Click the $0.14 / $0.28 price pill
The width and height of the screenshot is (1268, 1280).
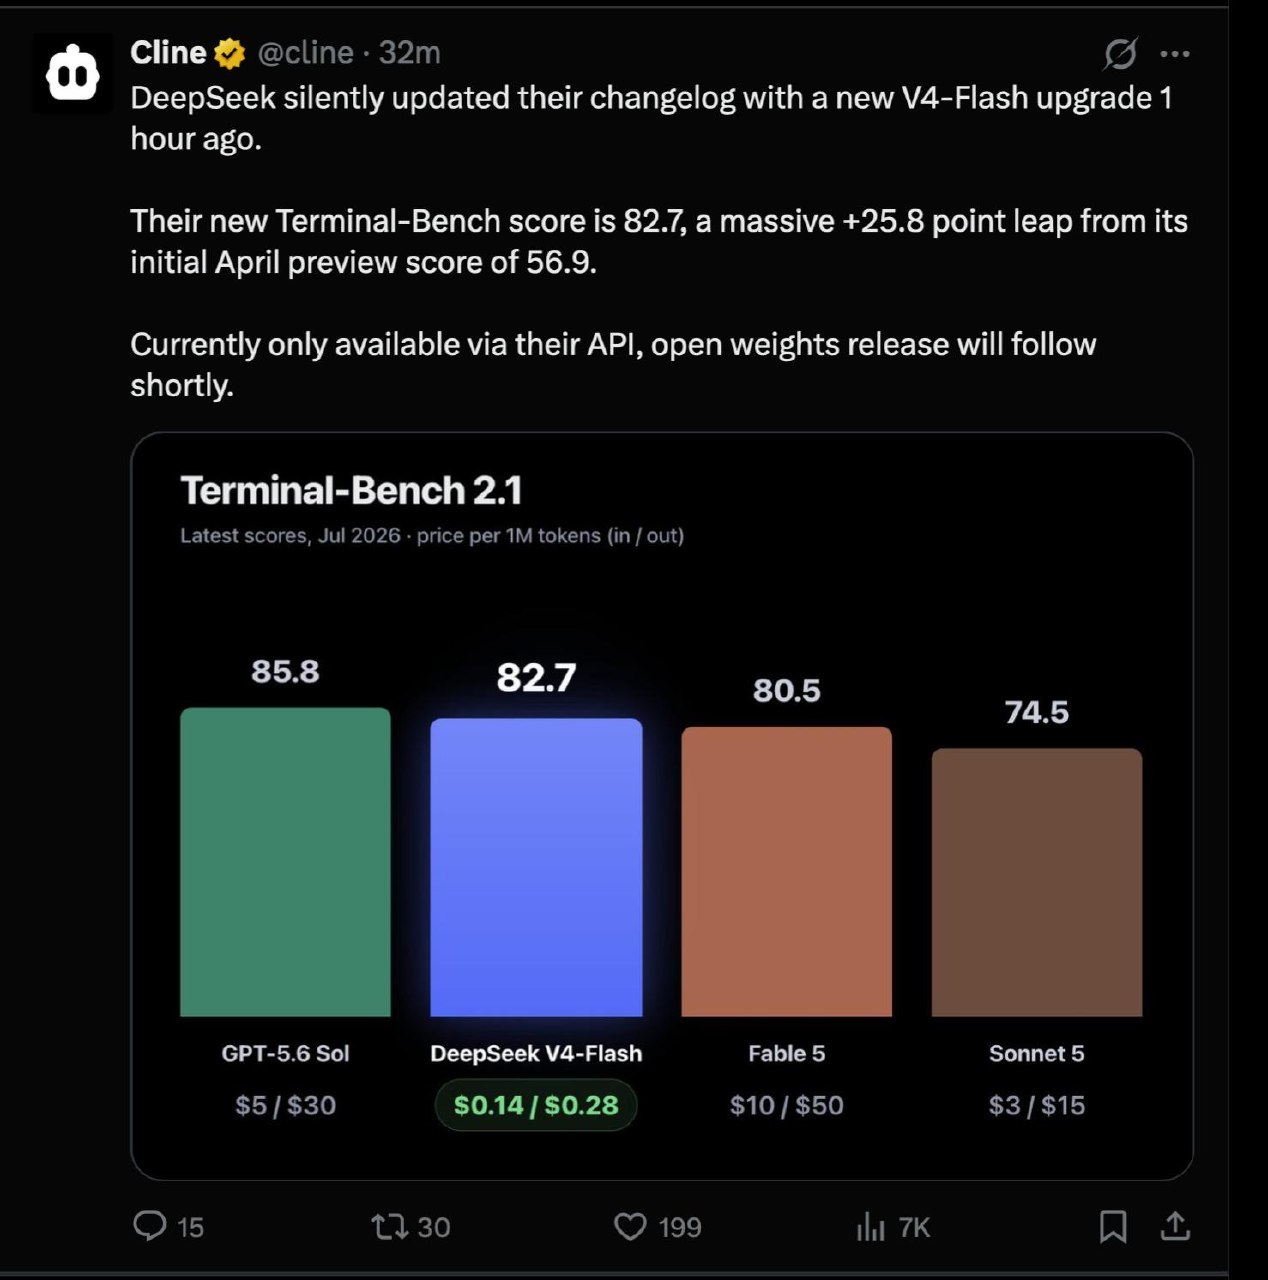pos(536,1105)
